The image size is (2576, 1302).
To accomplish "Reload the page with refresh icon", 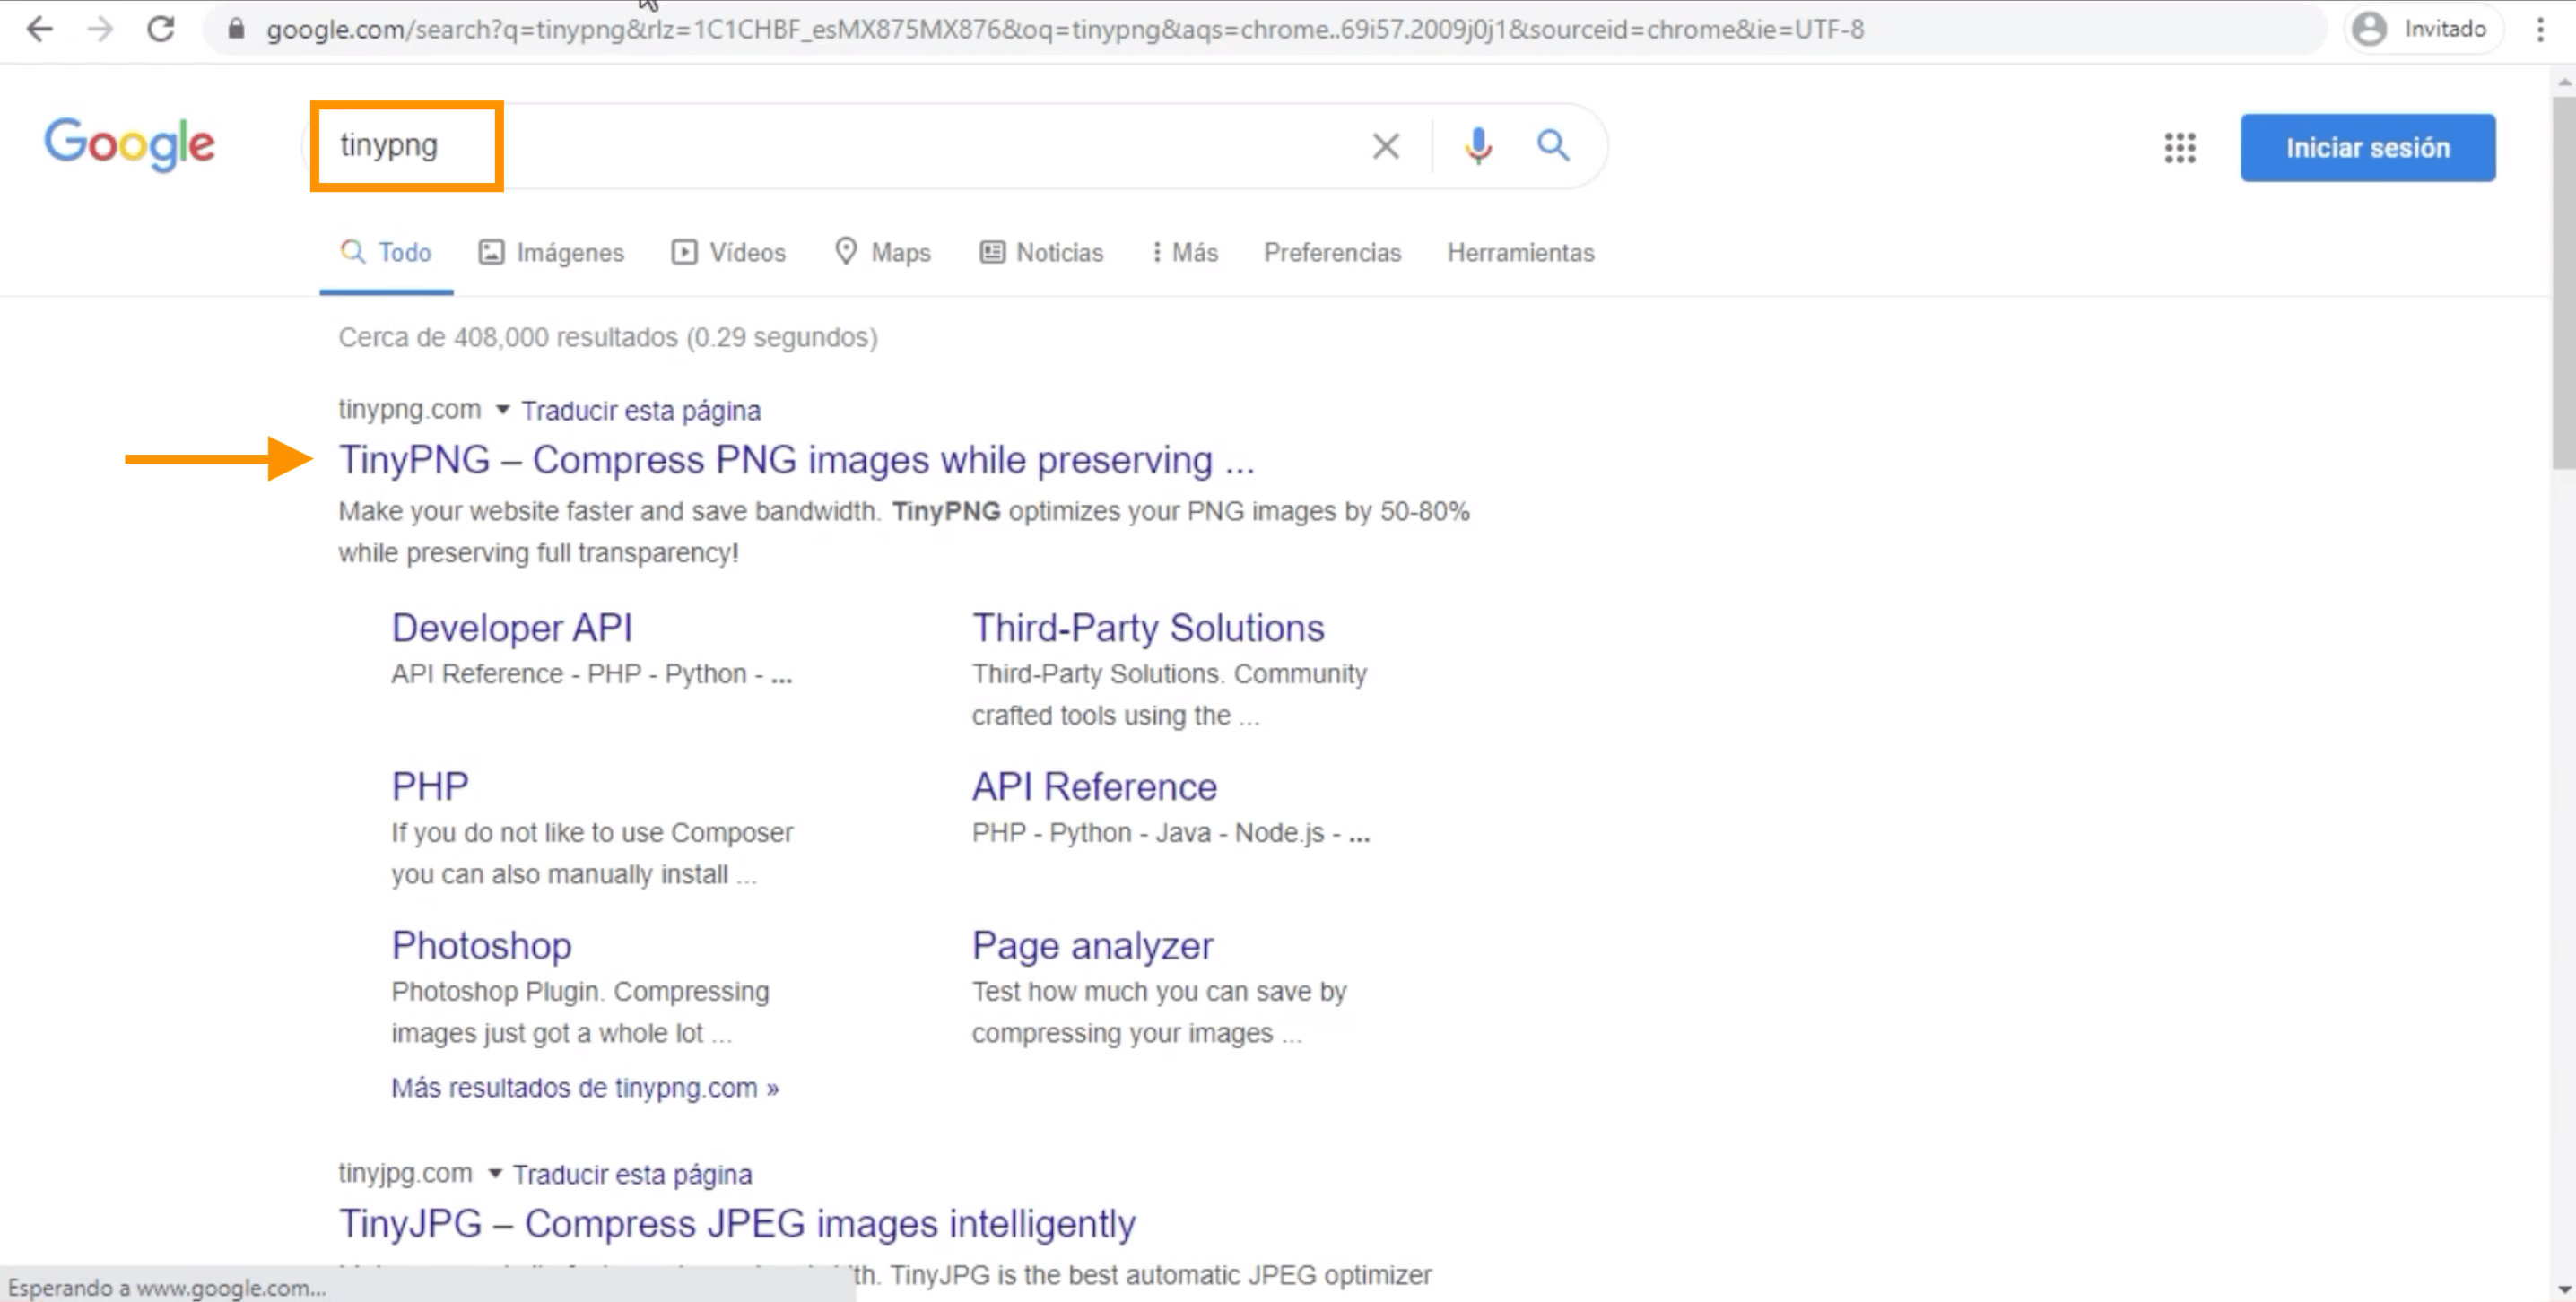I will pyautogui.click(x=161, y=29).
